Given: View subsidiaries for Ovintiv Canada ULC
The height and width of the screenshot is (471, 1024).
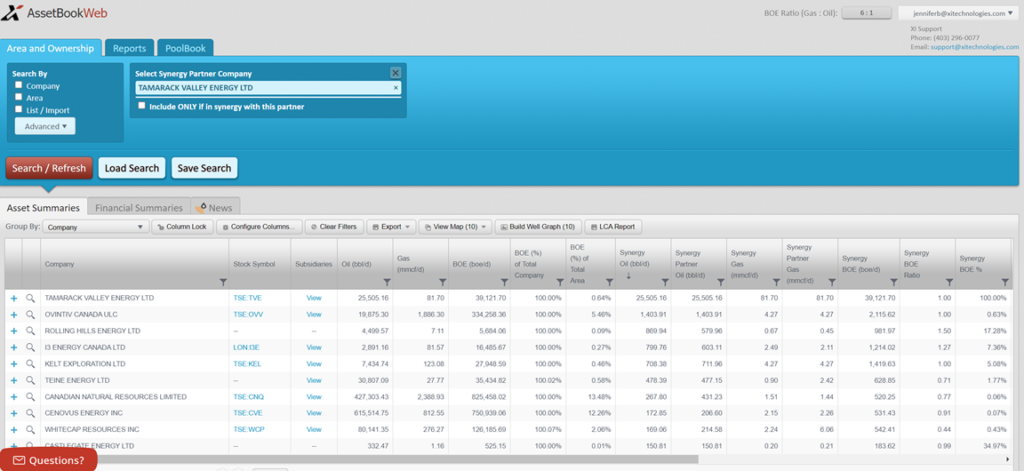Looking at the screenshot, I should click(314, 314).
